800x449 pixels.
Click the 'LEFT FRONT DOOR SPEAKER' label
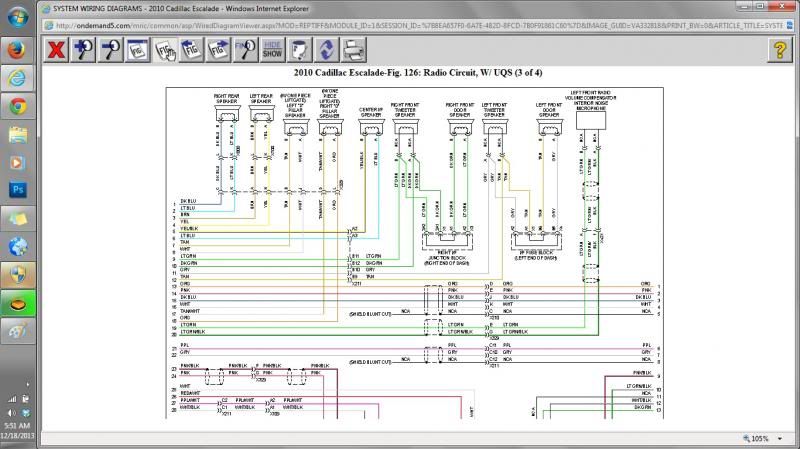coord(549,110)
